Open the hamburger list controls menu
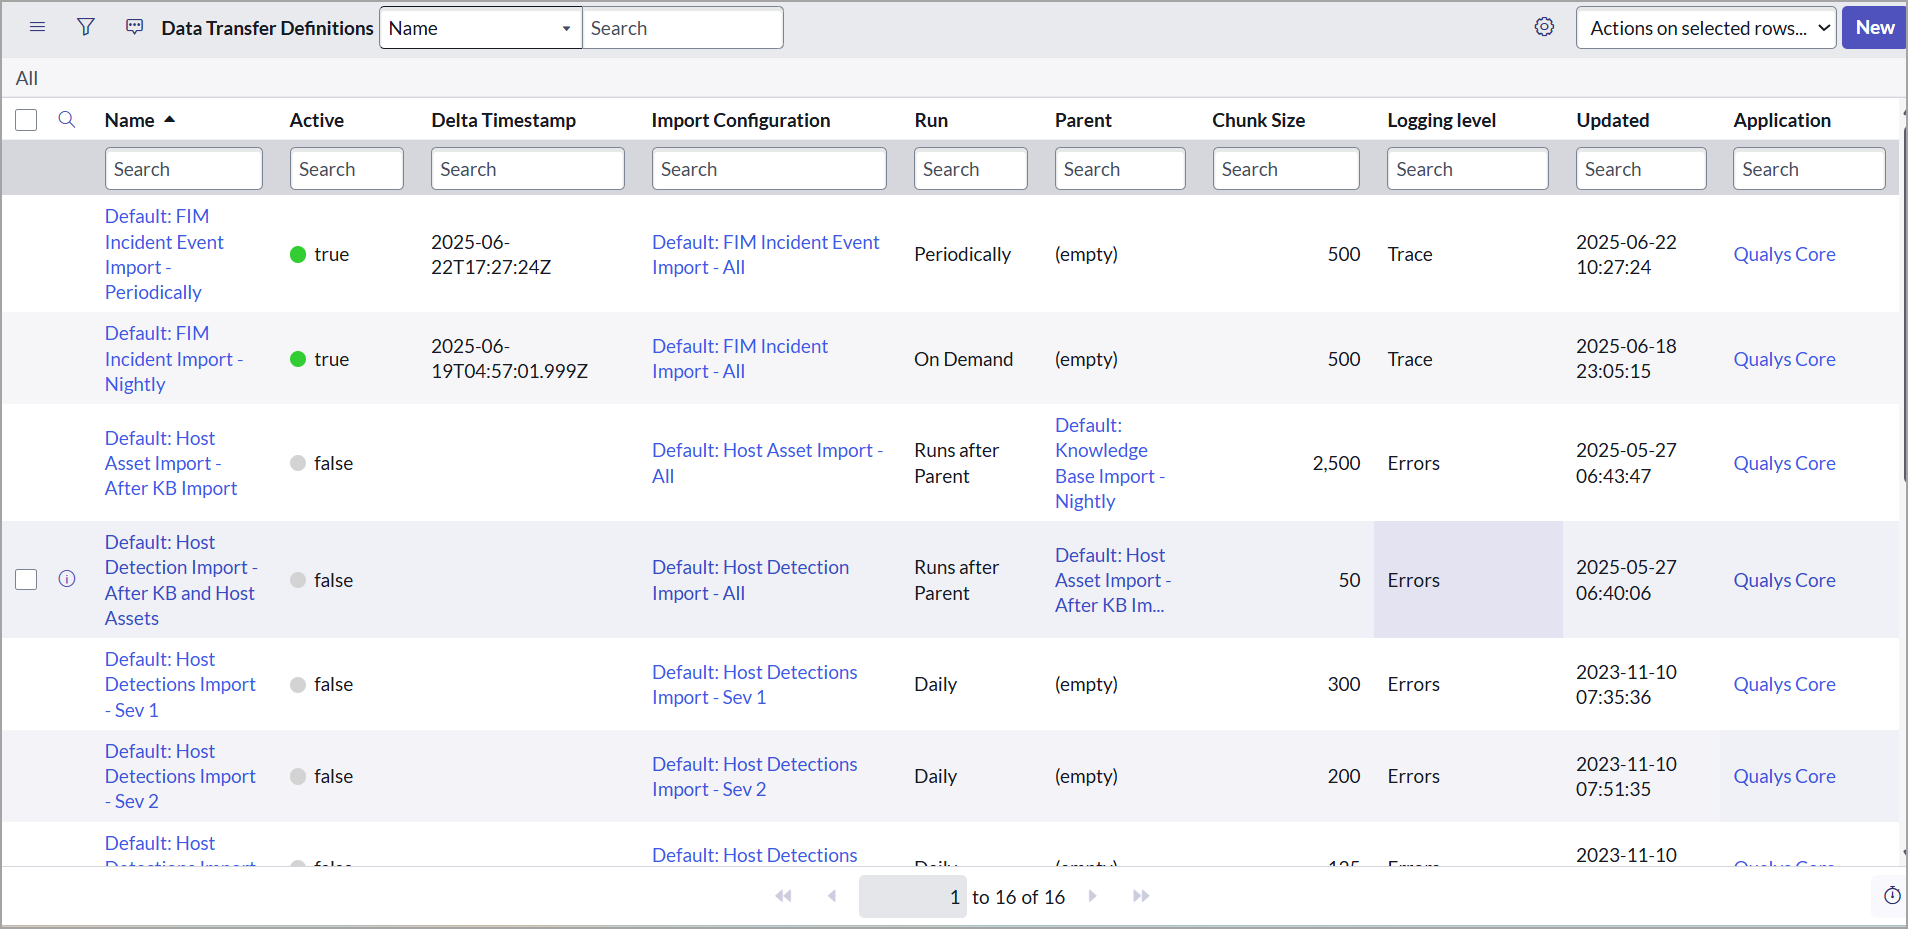1908x929 pixels. coord(37,27)
